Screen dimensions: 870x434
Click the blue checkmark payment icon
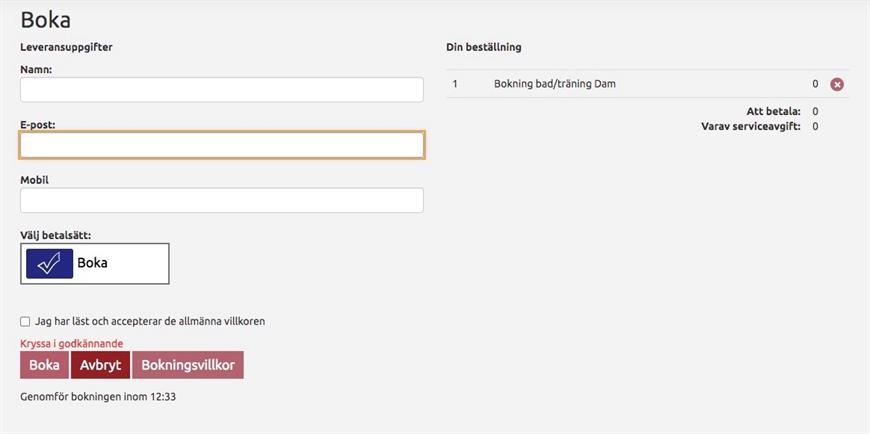49,264
